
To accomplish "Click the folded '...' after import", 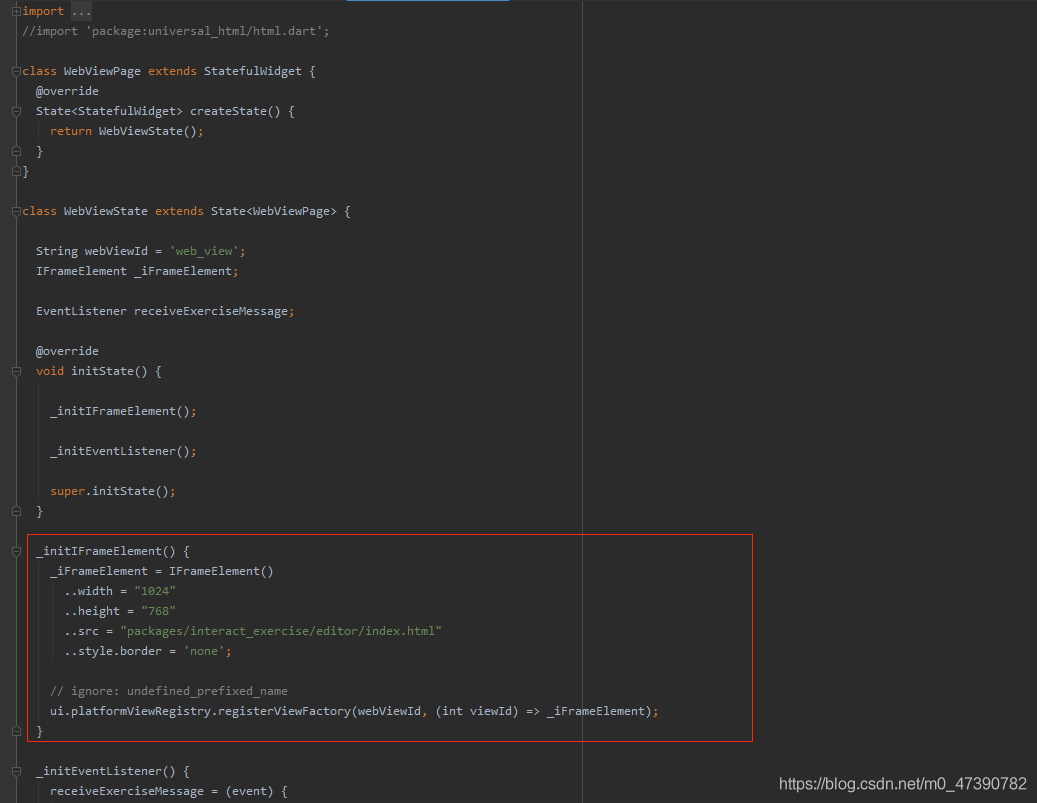I will (x=81, y=11).
